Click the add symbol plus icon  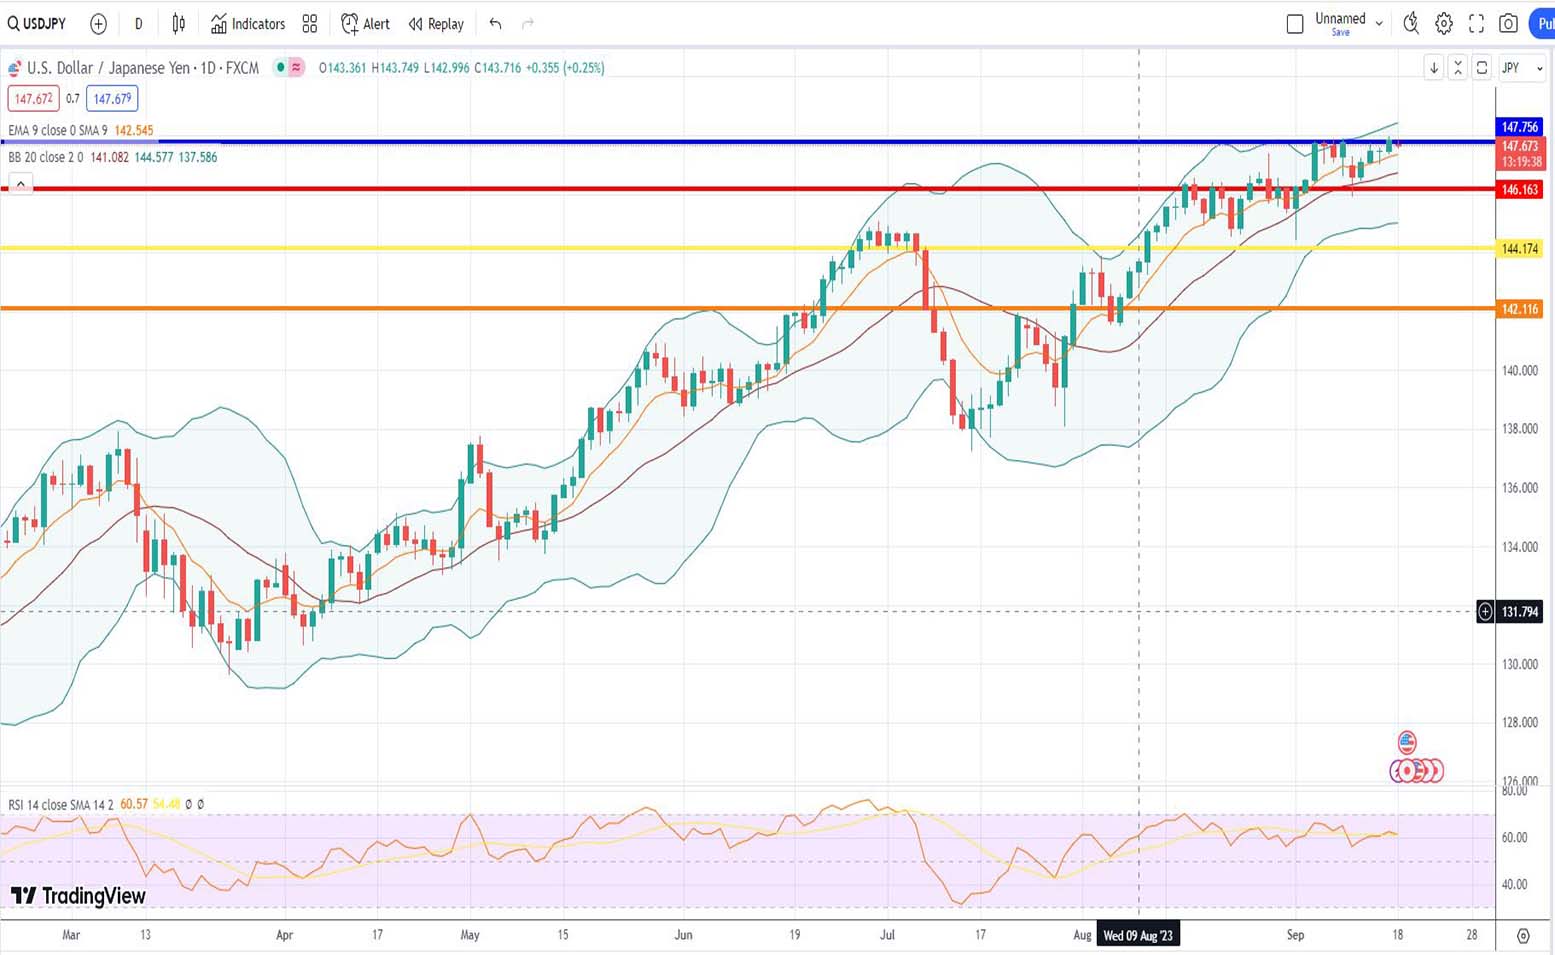[98, 24]
